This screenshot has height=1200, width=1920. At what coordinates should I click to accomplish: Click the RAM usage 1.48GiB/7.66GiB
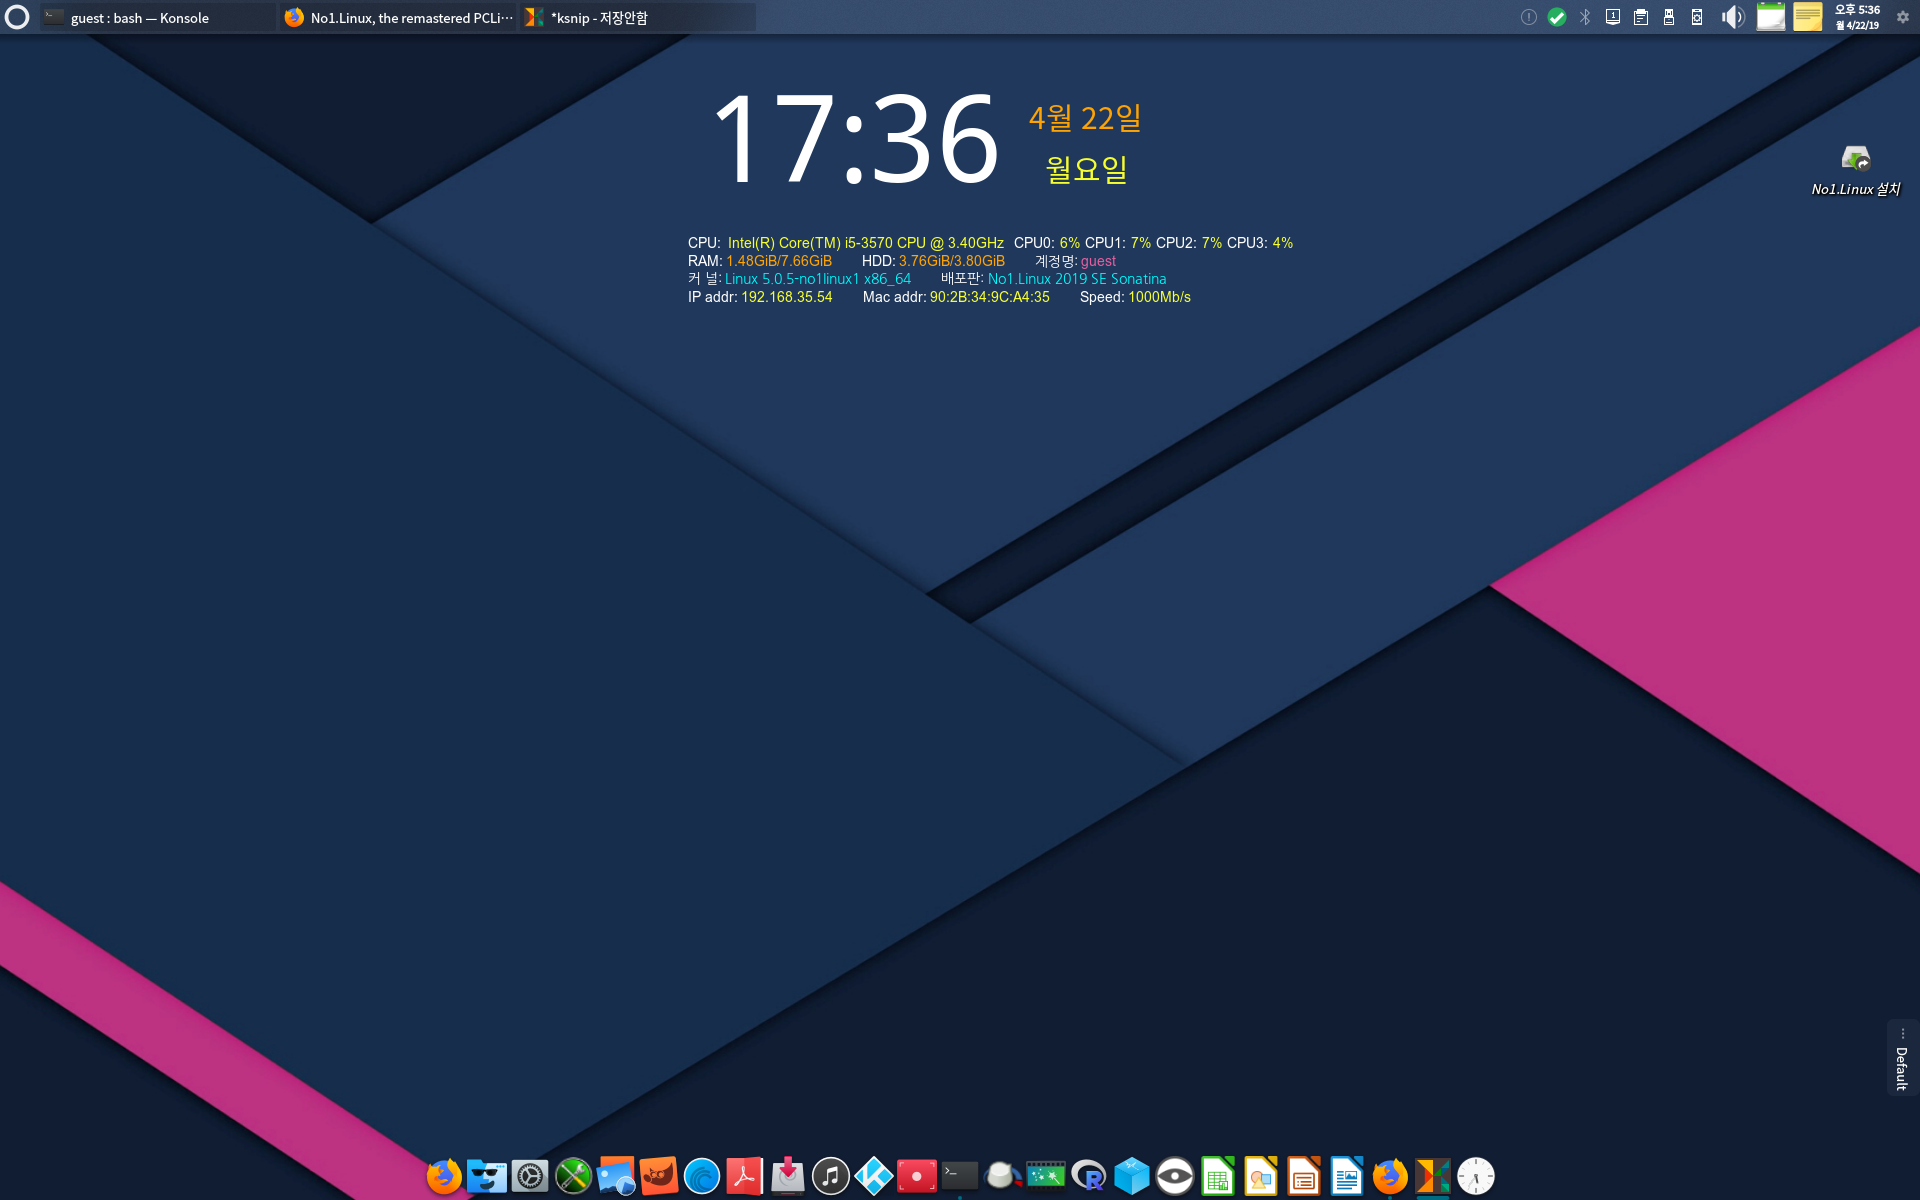(779, 261)
